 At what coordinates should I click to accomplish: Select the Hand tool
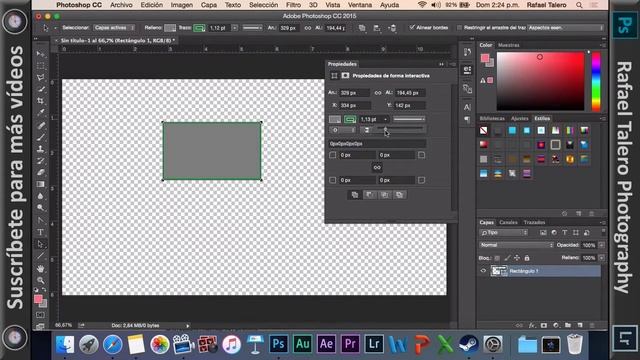pos(40,269)
